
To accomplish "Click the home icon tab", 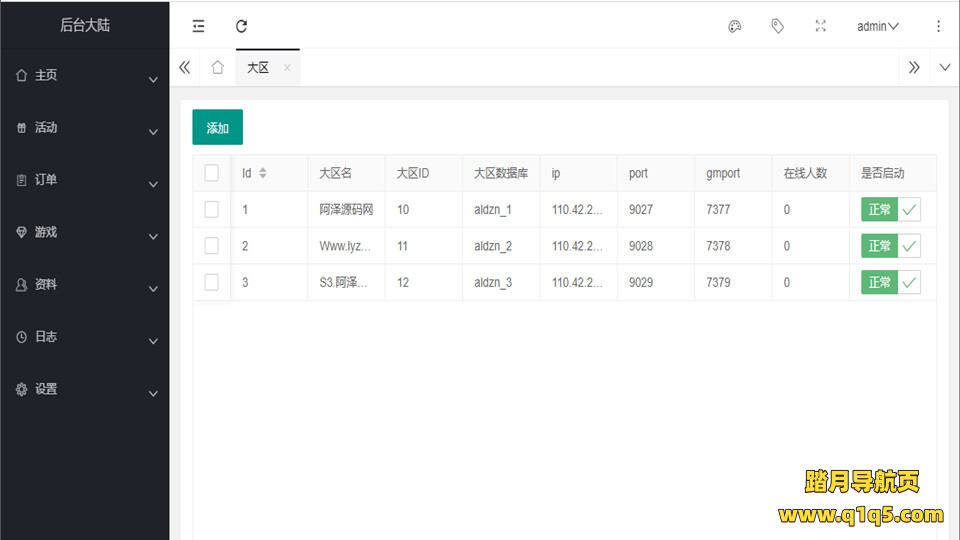I will [x=217, y=68].
